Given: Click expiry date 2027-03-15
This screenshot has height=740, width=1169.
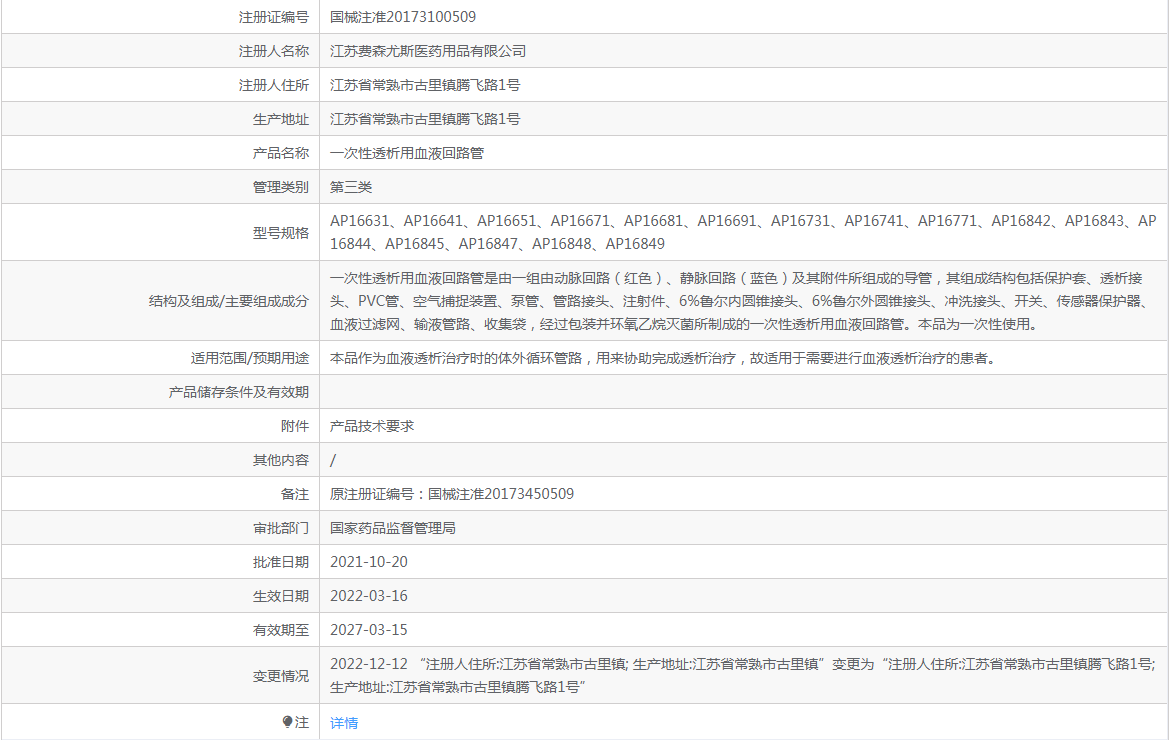Looking at the screenshot, I should 369,630.
